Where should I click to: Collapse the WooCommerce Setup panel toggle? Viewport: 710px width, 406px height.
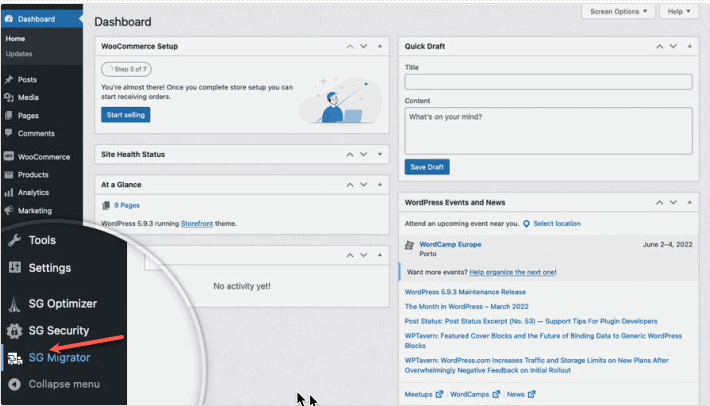tap(380, 46)
